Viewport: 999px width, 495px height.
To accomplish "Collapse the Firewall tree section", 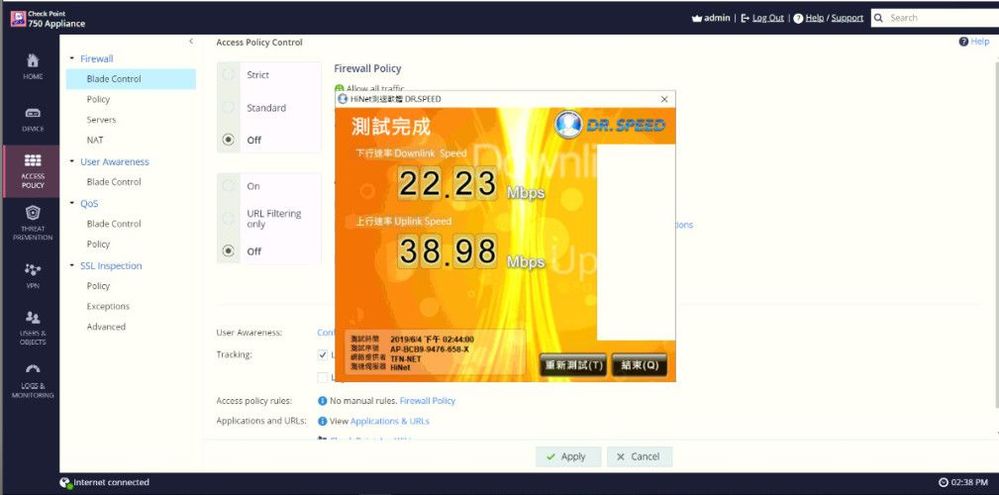I will 72,58.
